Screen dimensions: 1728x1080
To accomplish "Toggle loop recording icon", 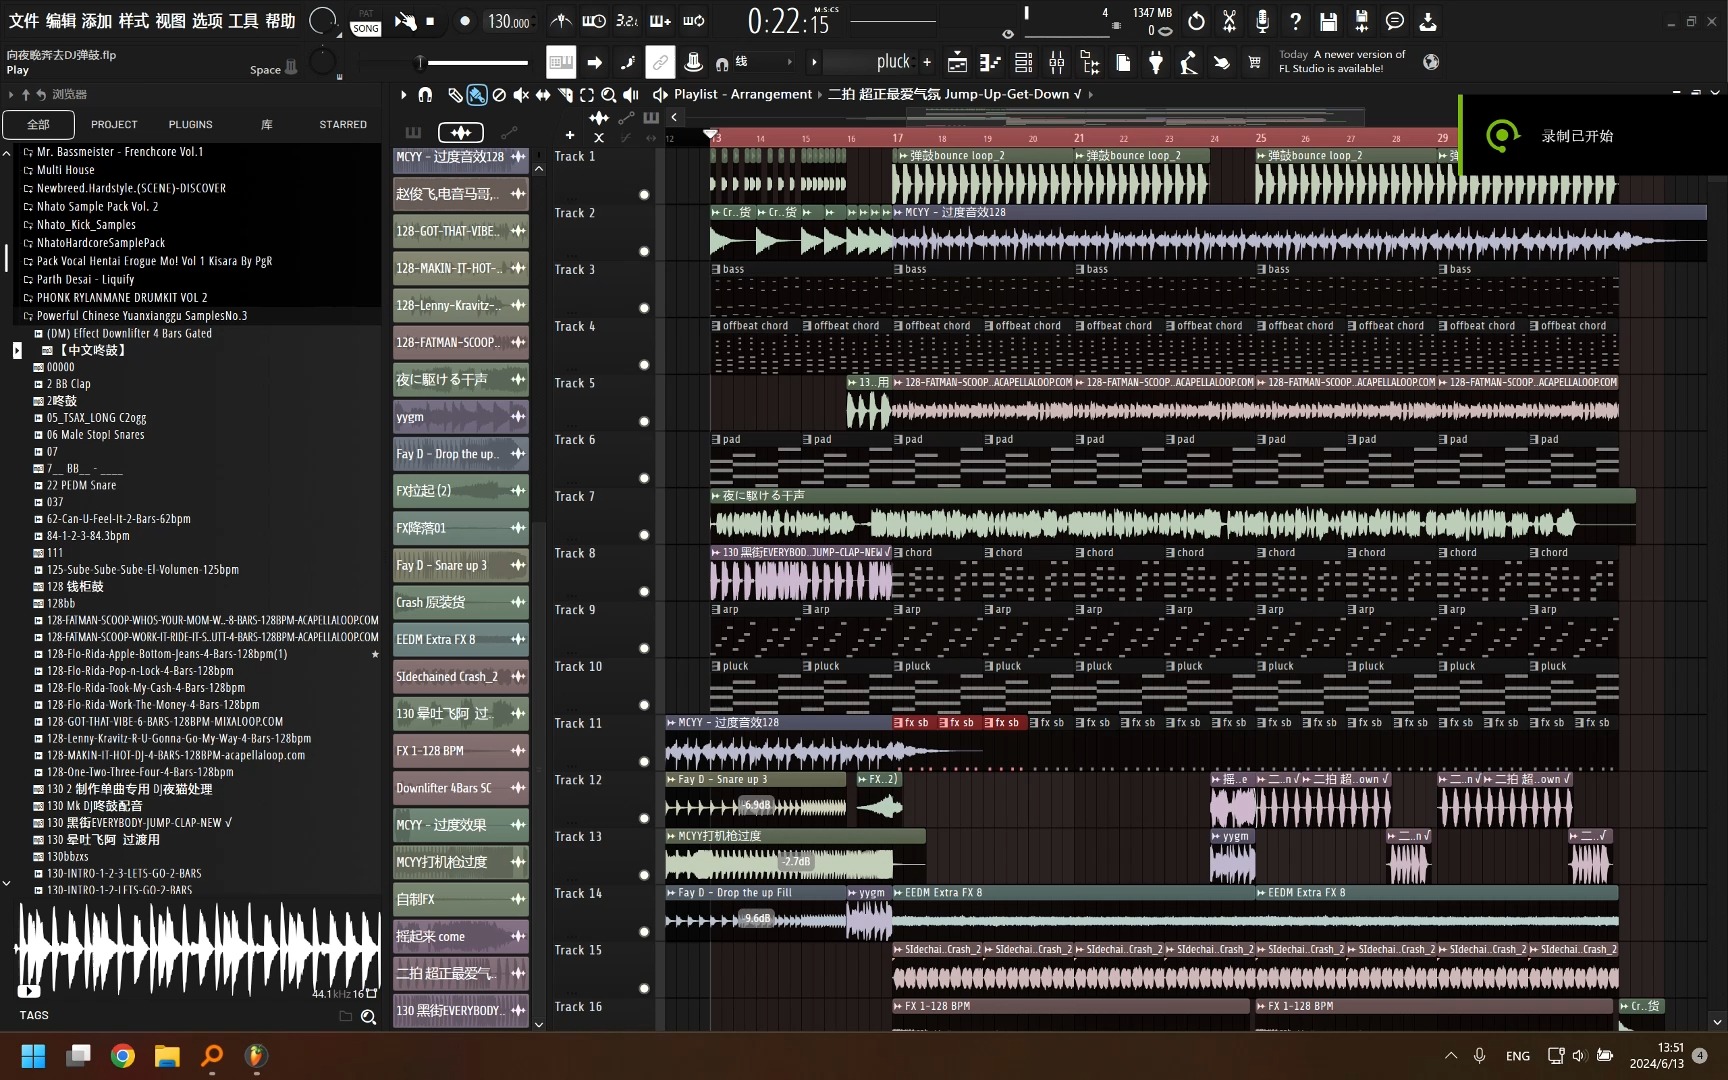I will coord(694,21).
